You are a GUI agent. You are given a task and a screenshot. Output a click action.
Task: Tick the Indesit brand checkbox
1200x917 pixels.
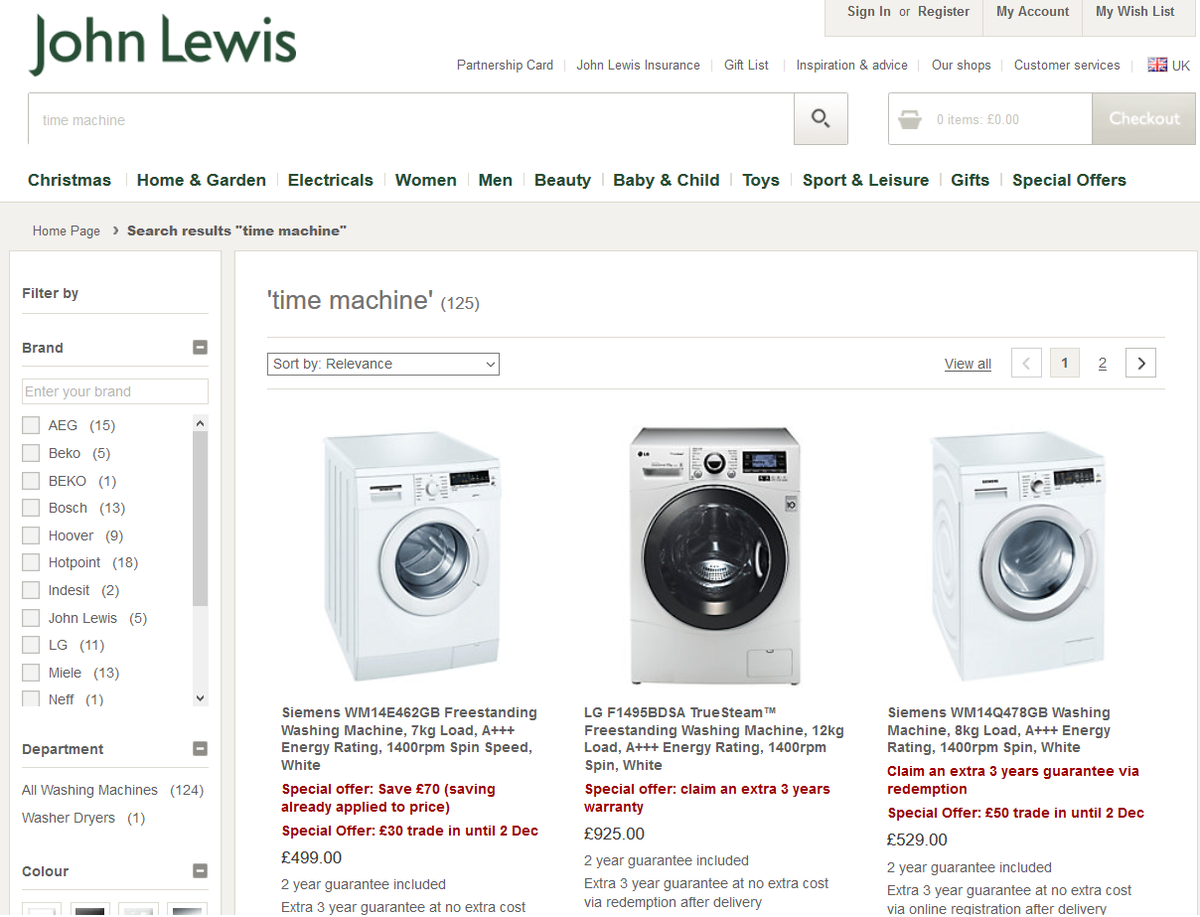(31, 591)
